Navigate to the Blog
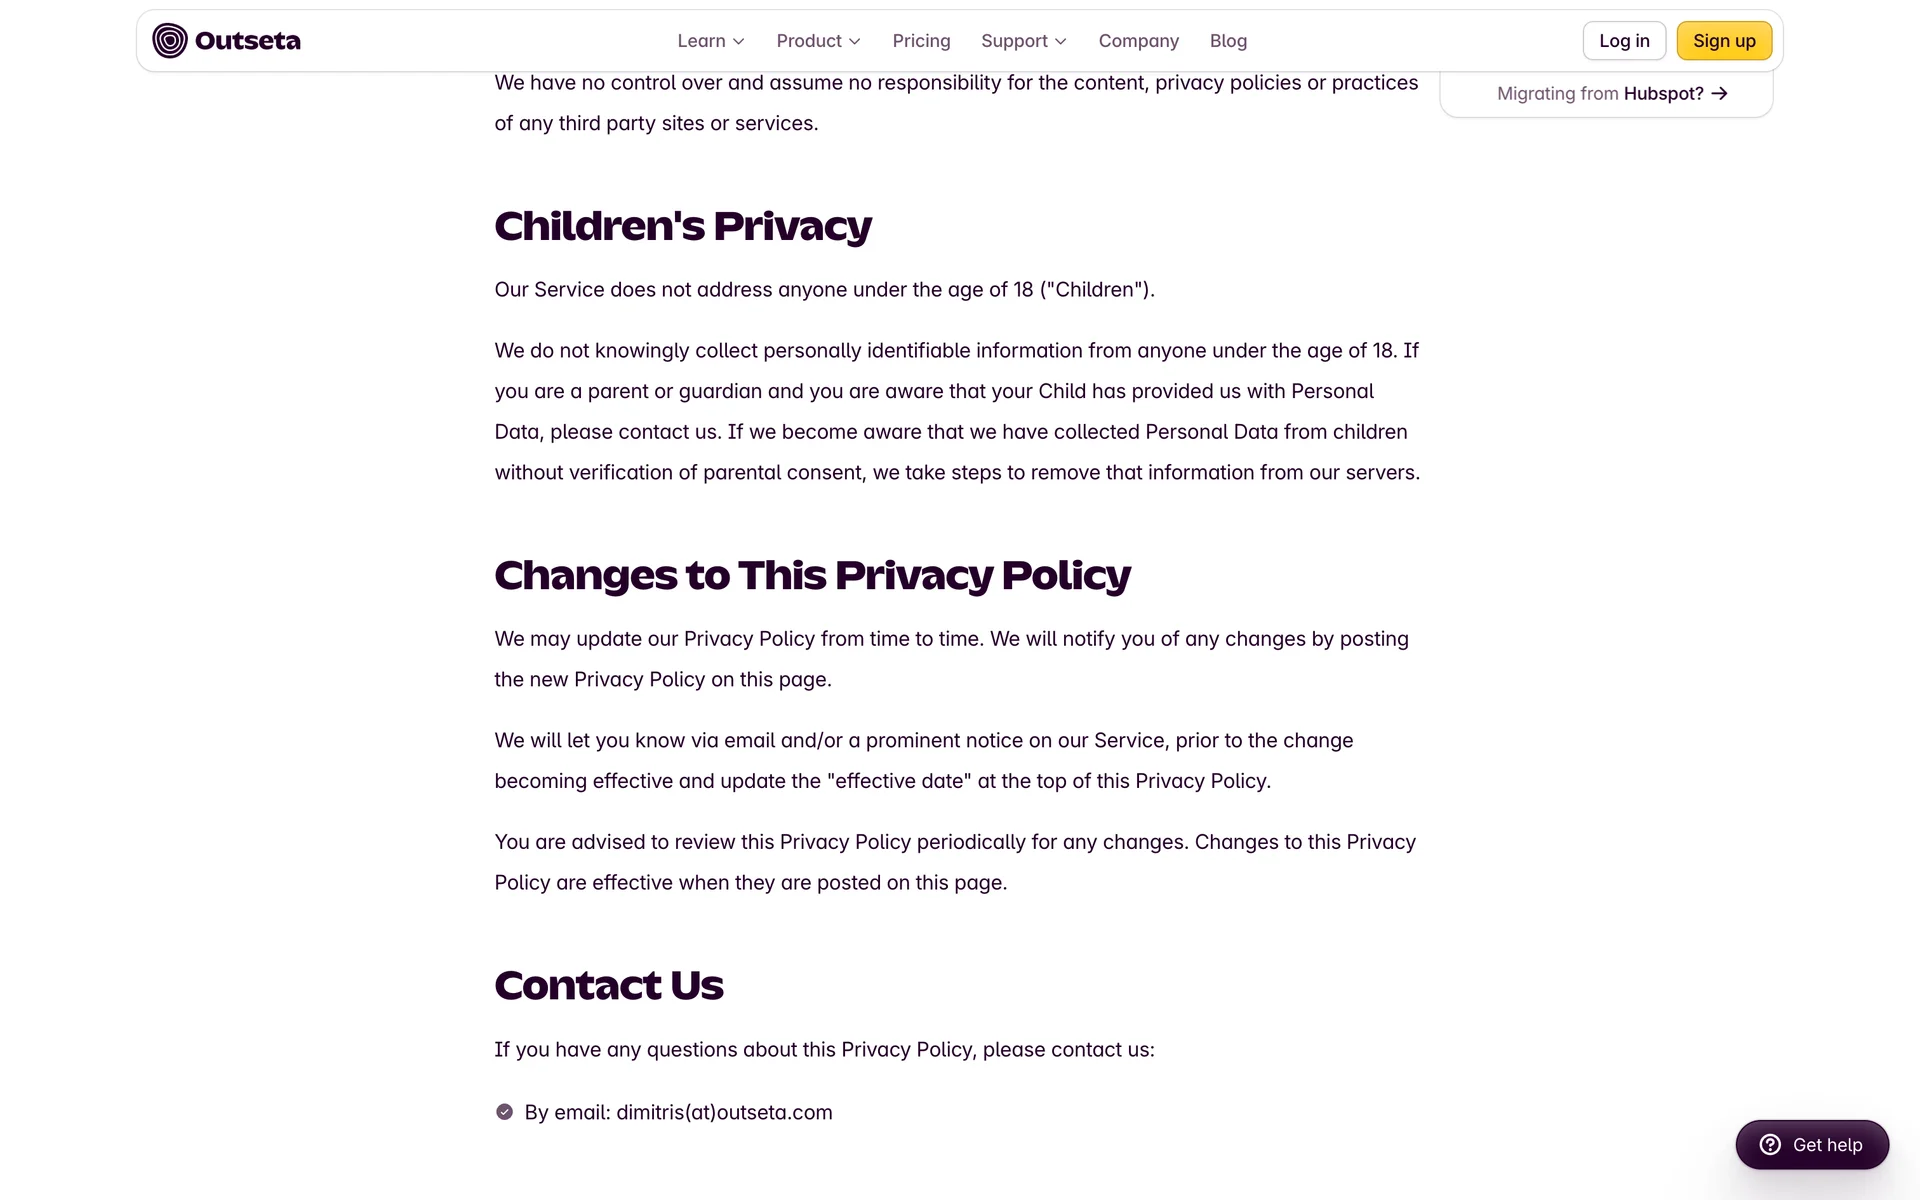Screen dimensions: 1920x1200 pos(1228,41)
